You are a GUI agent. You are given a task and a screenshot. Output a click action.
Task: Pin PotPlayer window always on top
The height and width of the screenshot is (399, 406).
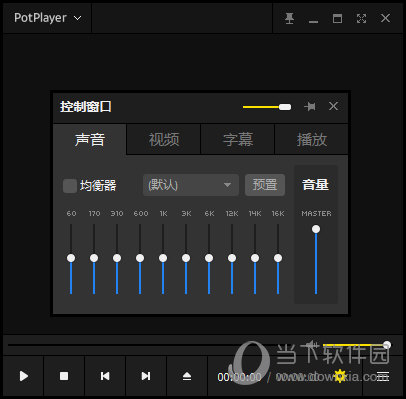[x=289, y=18]
